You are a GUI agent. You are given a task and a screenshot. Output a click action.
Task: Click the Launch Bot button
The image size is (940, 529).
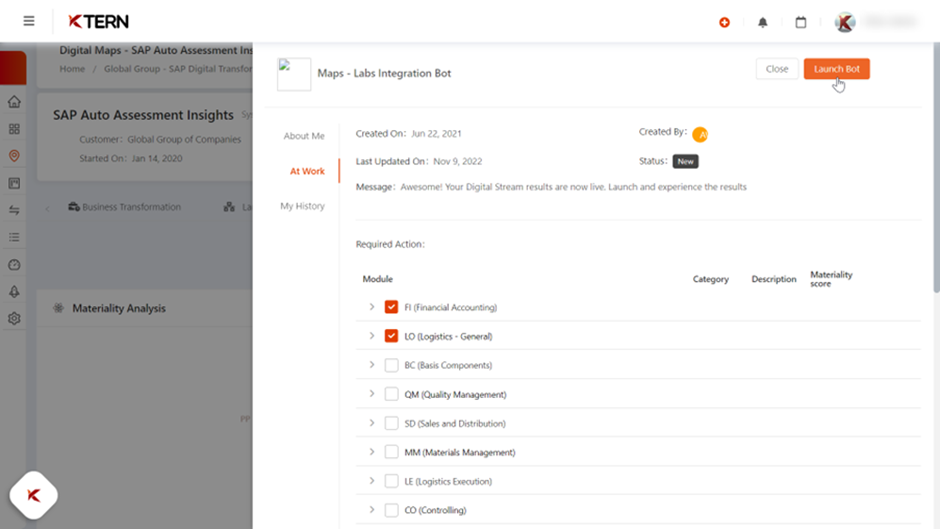click(x=836, y=69)
